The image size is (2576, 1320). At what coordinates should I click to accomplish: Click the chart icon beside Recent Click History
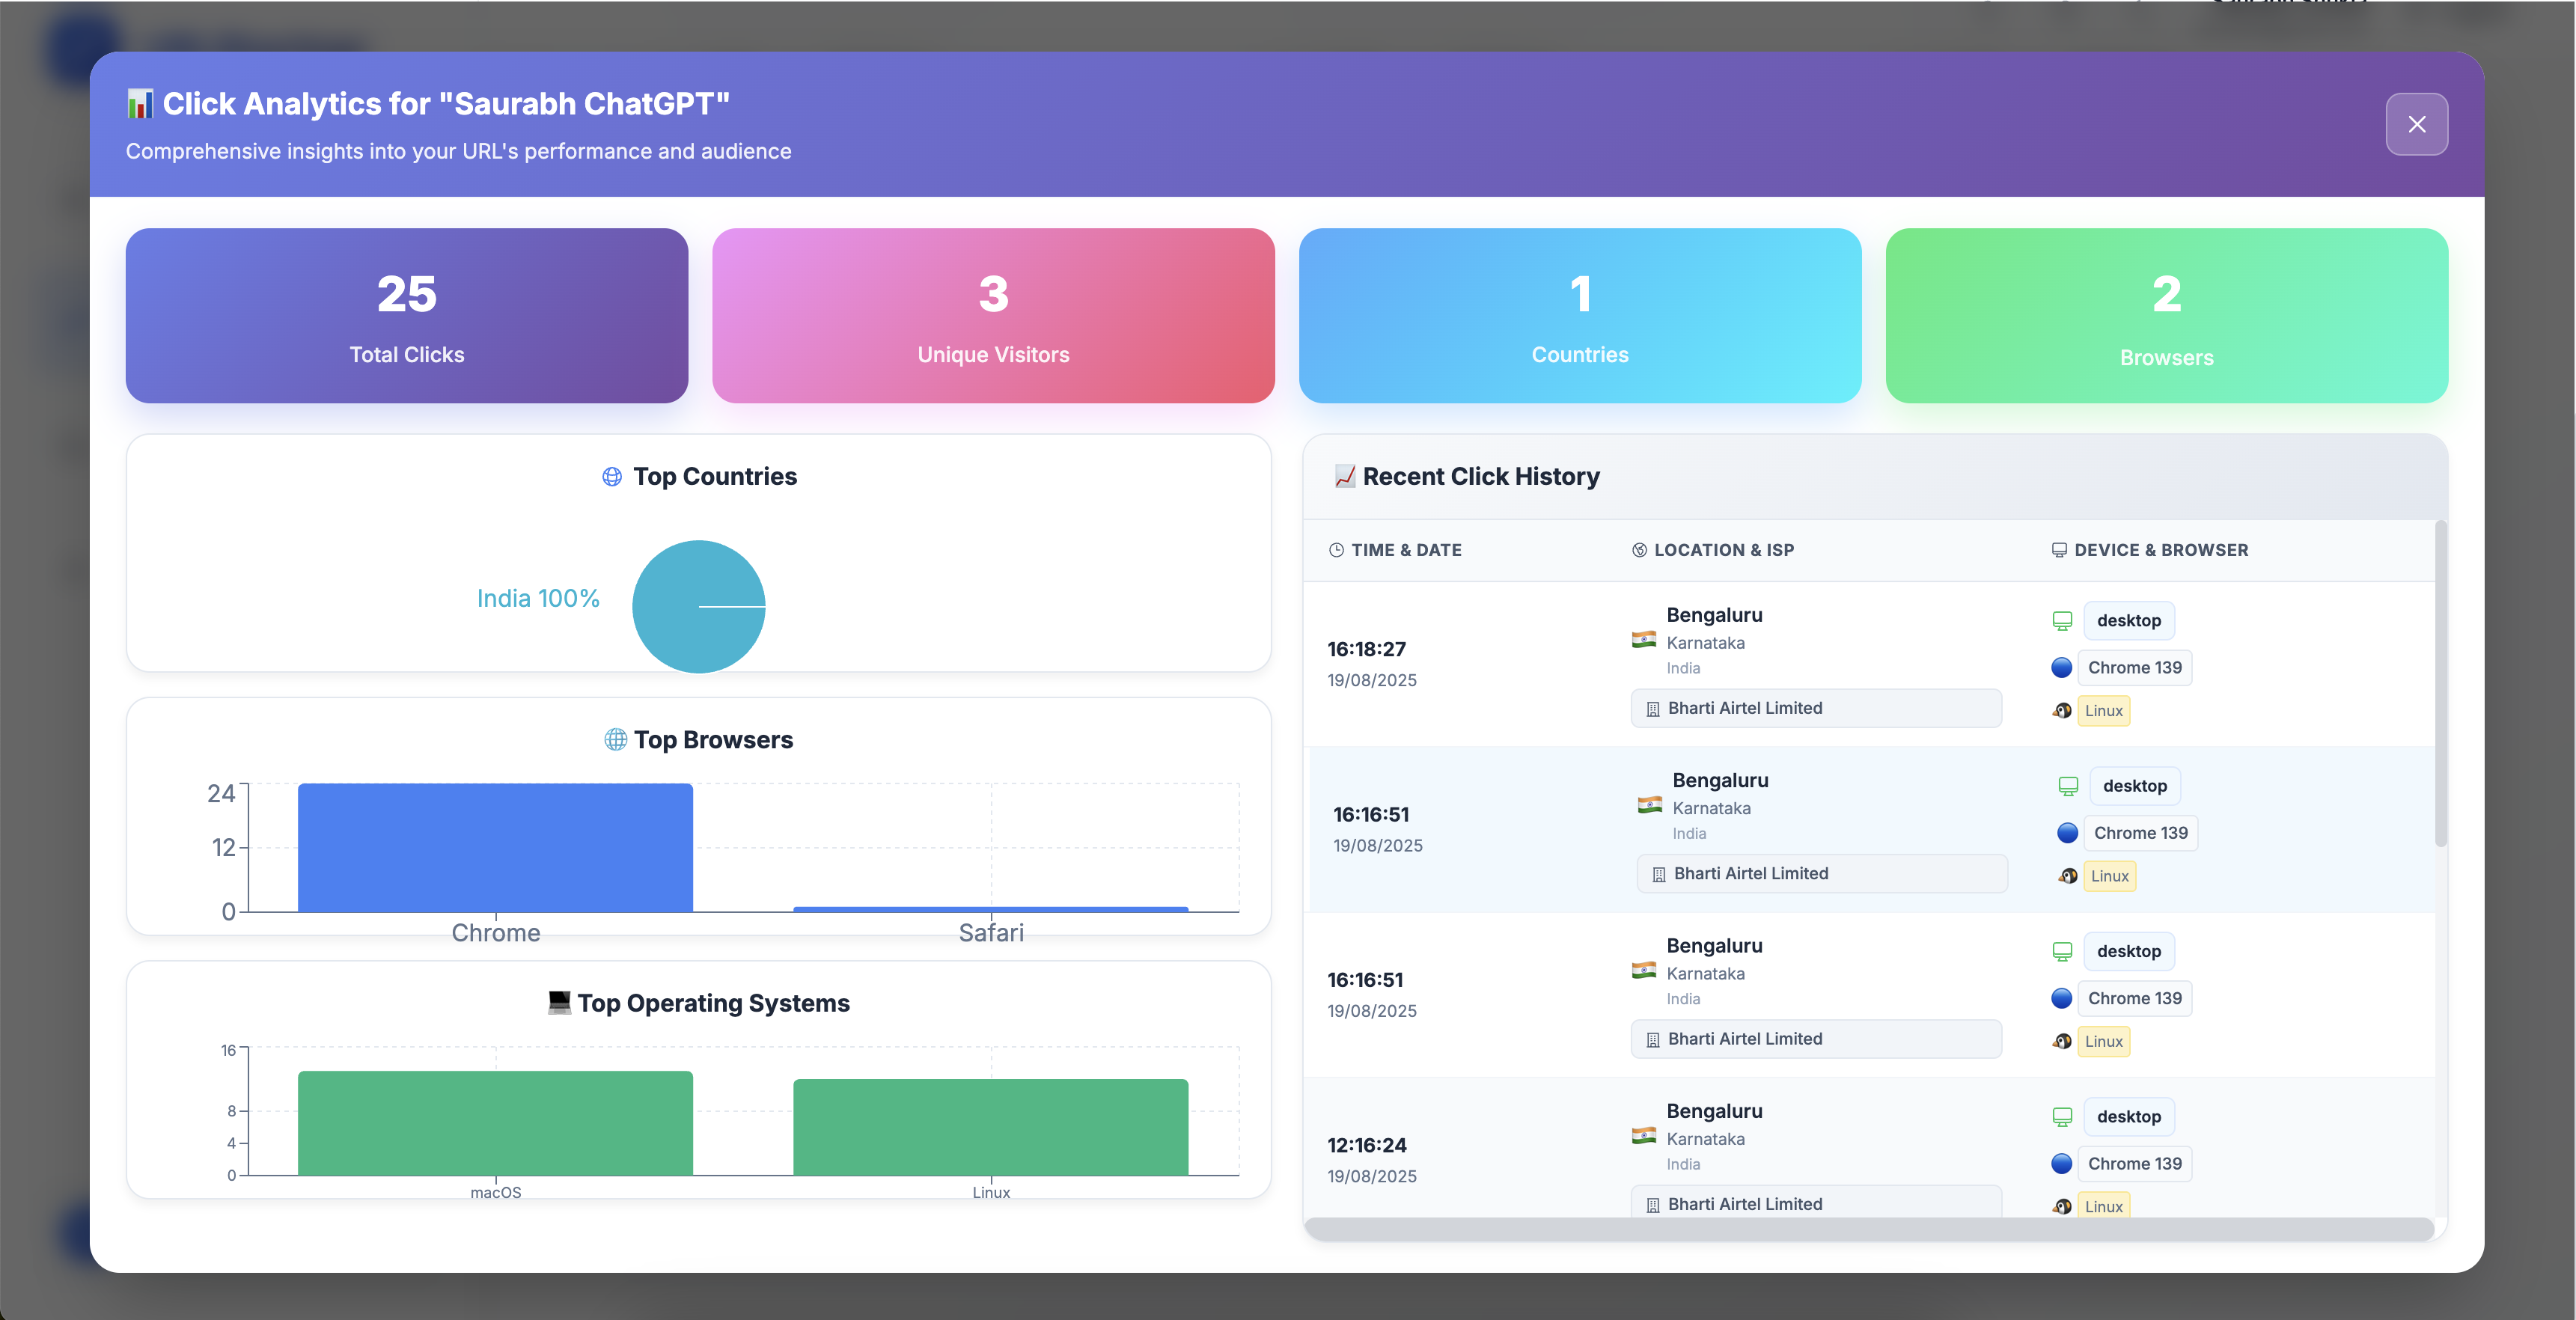tap(1345, 476)
